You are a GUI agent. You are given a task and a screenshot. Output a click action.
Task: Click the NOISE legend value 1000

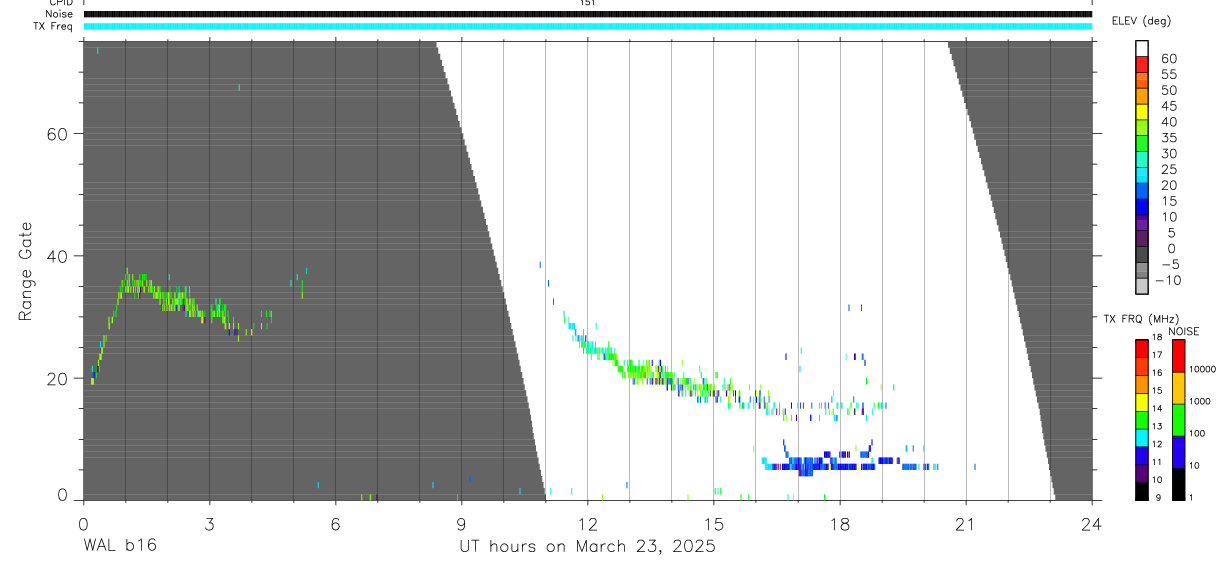[1201, 402]
